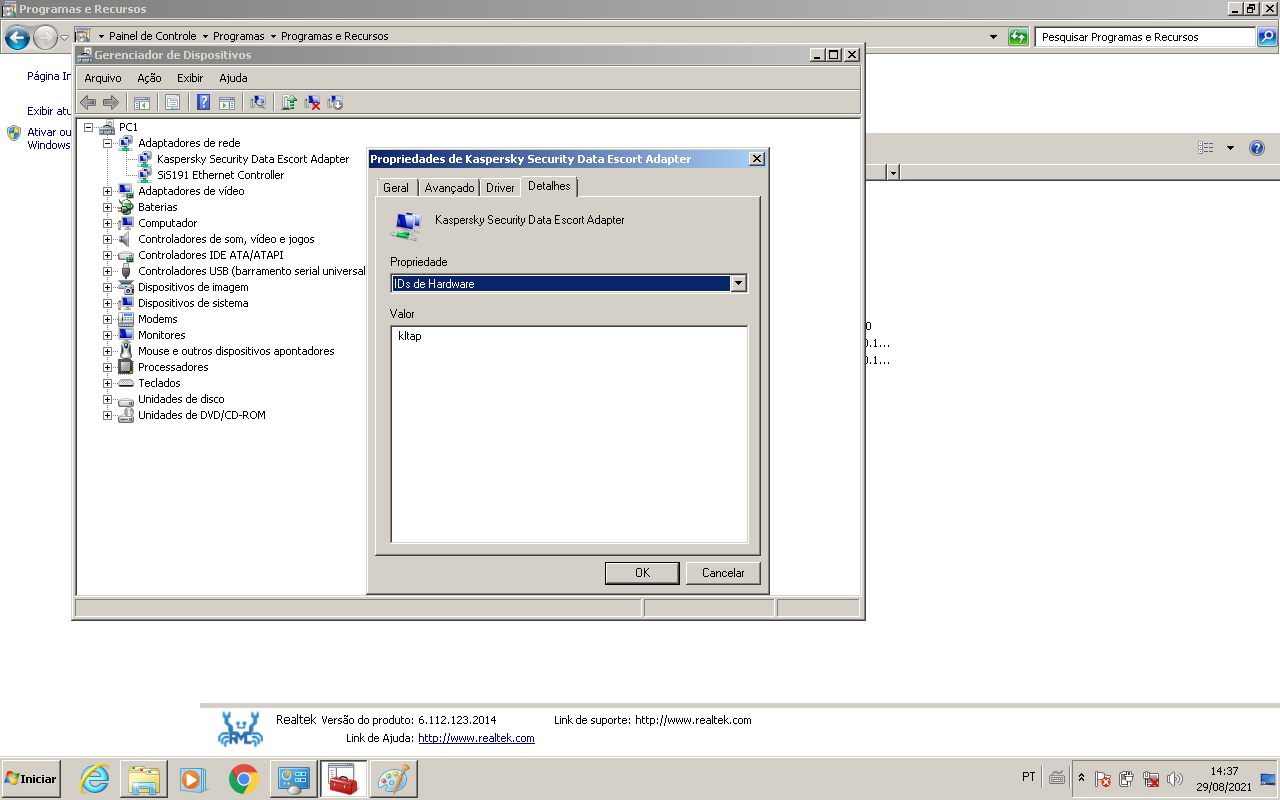Open the view options dropdown arrow
Viewport: 1280px width, 800px height.
(x=1230, y=148)
